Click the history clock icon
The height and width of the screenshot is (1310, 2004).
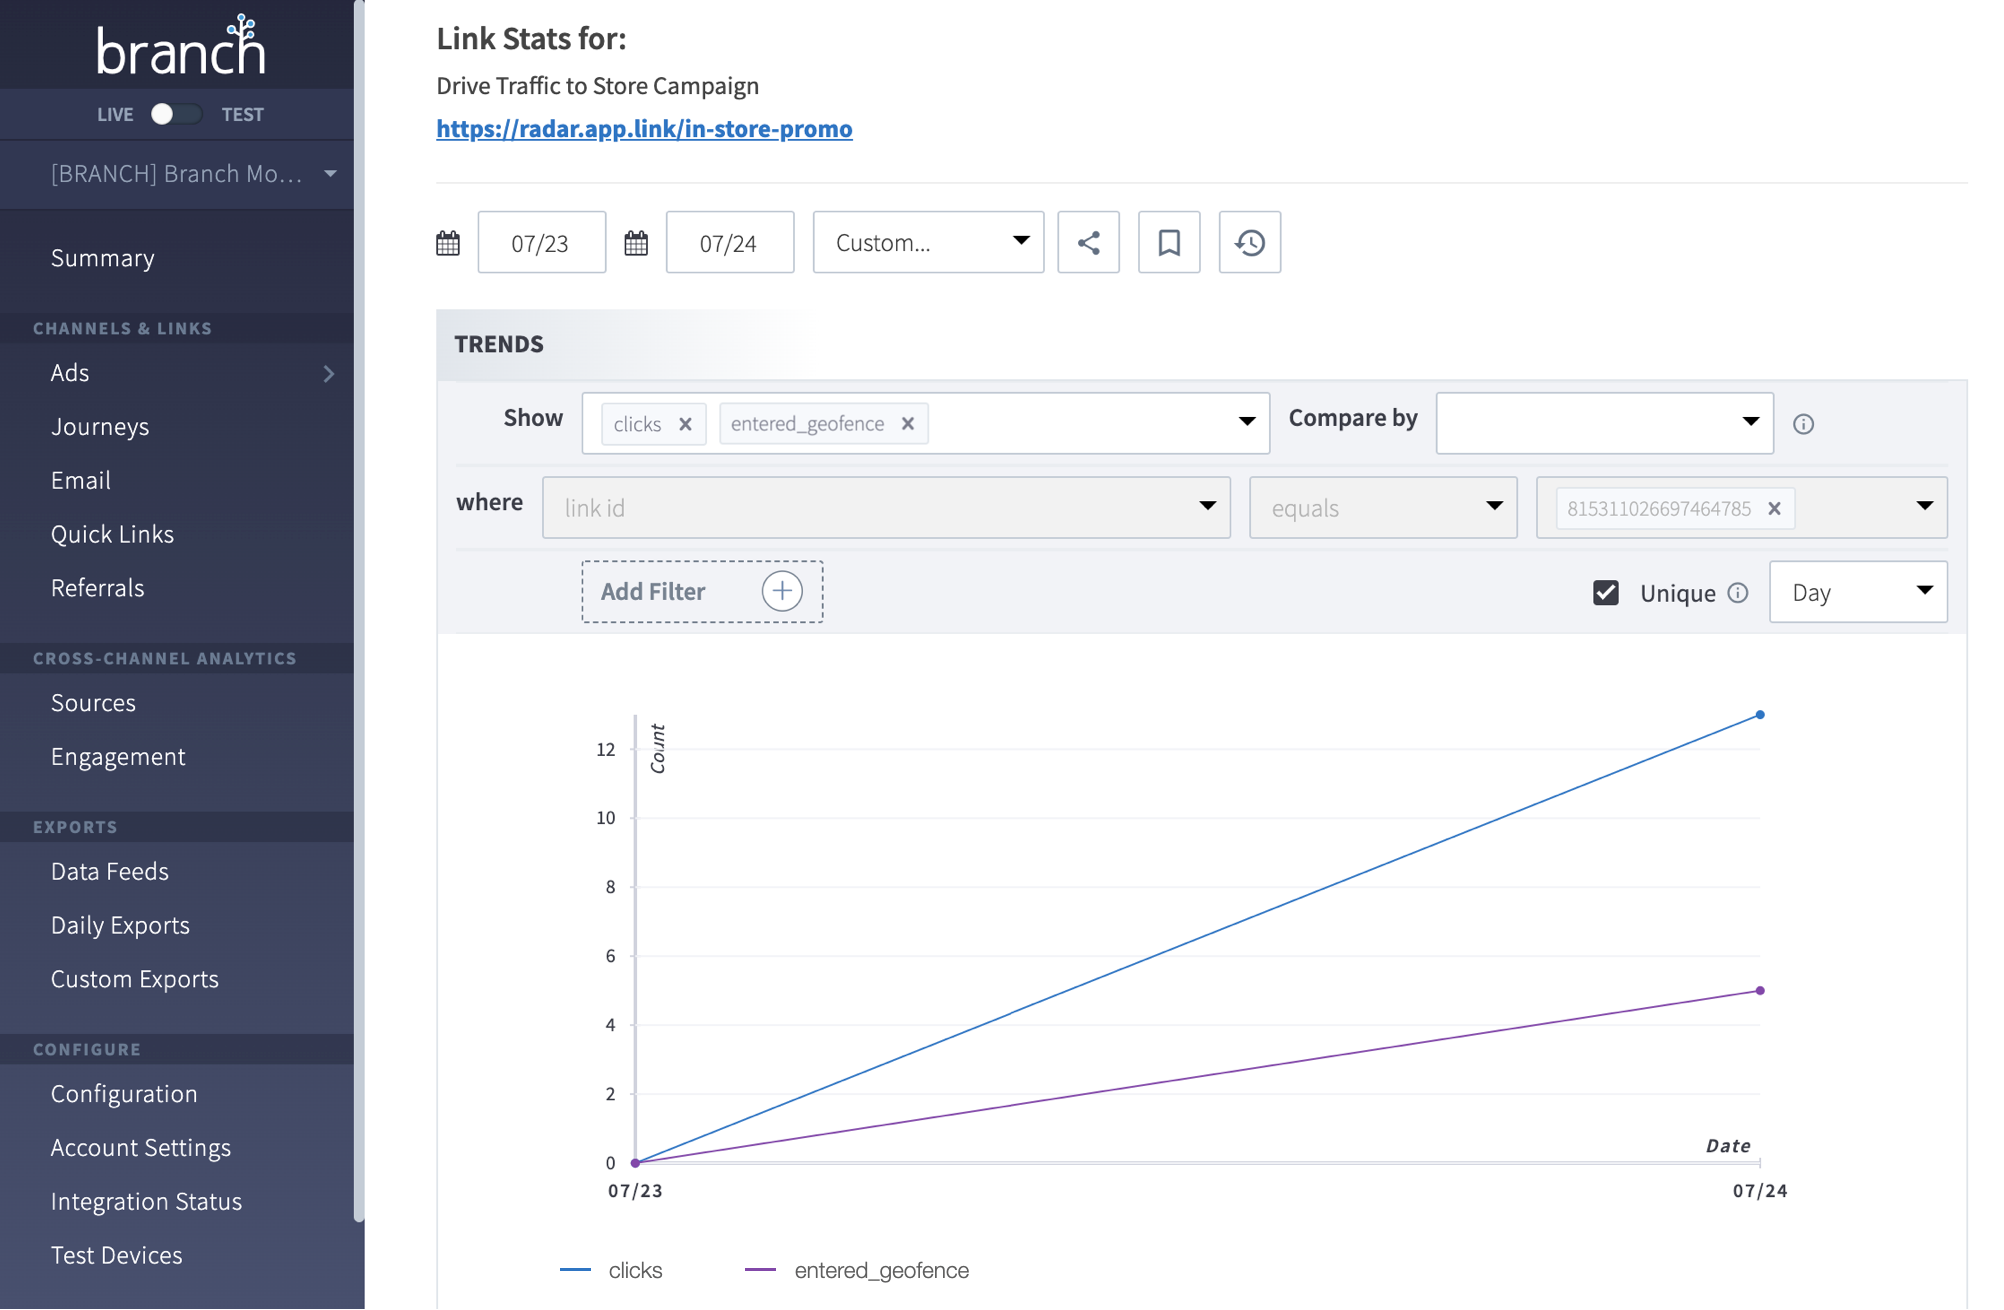pyautogui.click(x=1249, y=243)
